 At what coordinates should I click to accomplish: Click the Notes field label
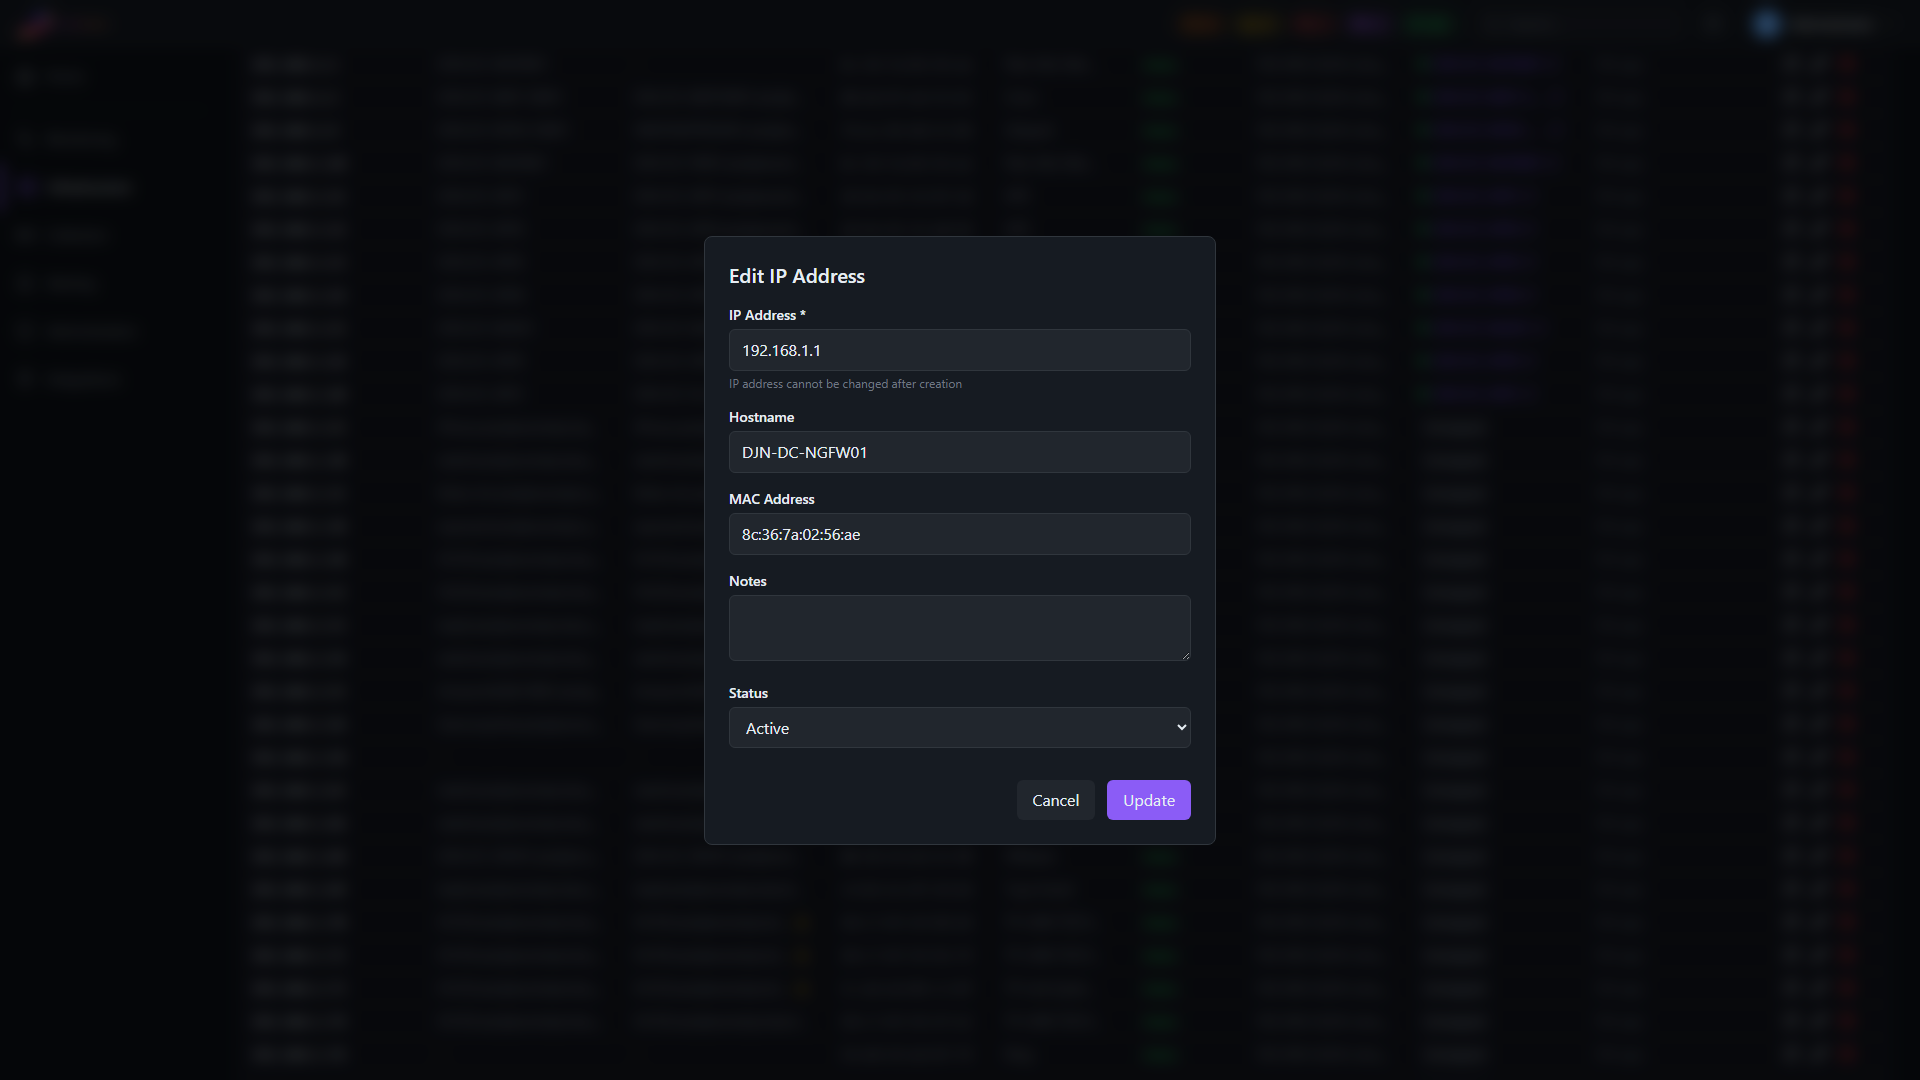pyautogui.click(x=747, y=581)
